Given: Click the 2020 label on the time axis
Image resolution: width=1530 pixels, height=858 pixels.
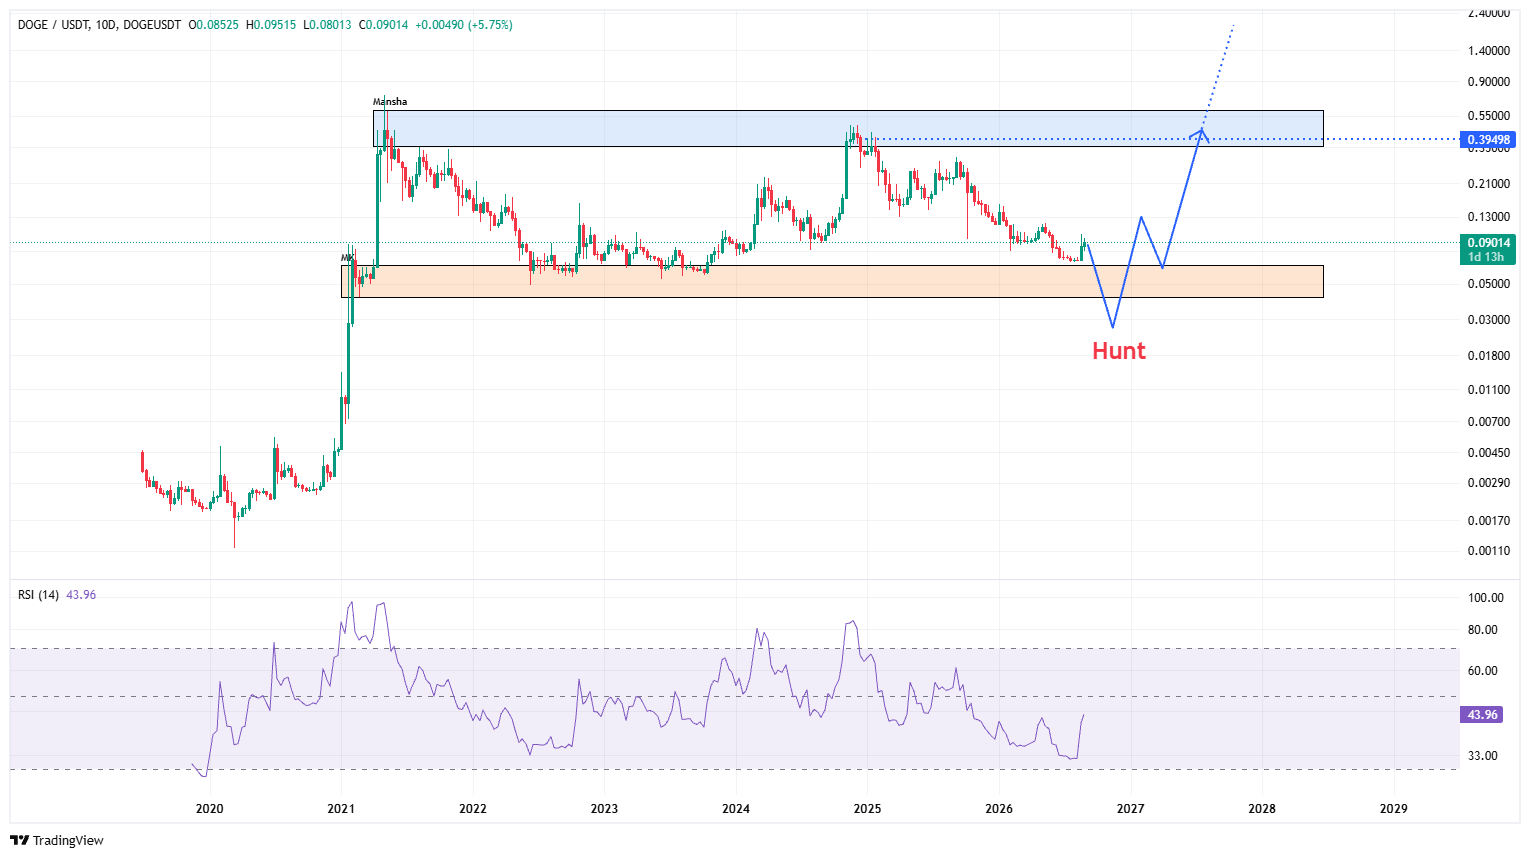Looking at the screenshot, I should (209, 809).
